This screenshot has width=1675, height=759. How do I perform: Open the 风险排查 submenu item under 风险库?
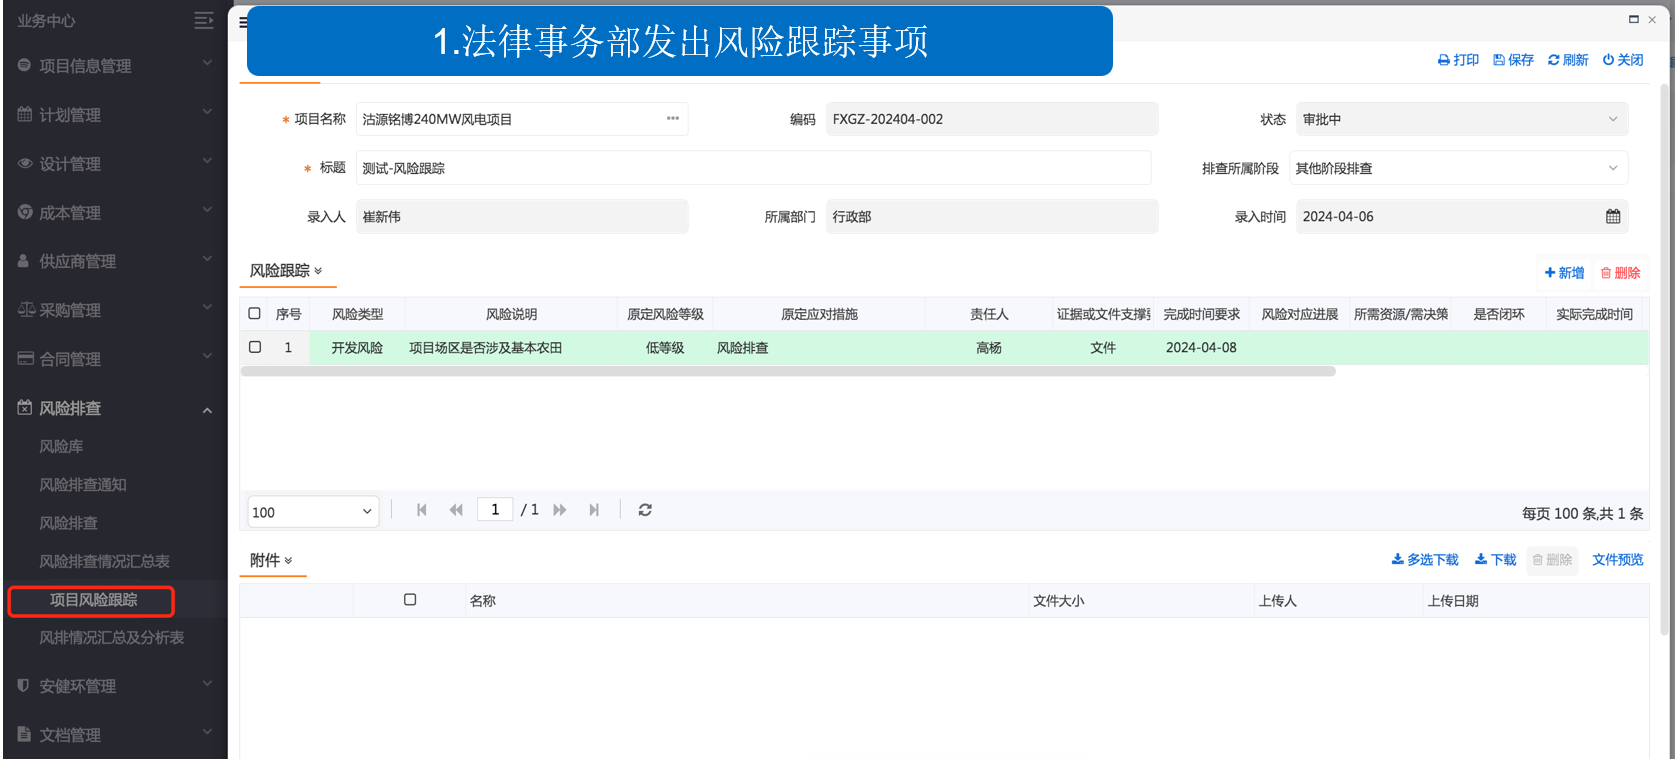[68, 523]
